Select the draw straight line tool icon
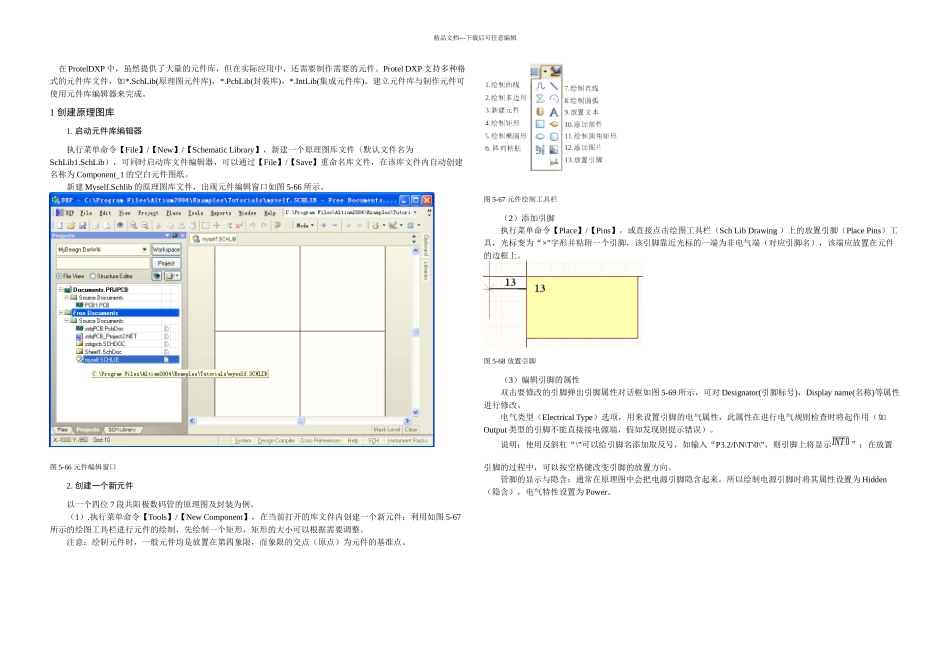This screenshot has width=950, height=672. 554,86
